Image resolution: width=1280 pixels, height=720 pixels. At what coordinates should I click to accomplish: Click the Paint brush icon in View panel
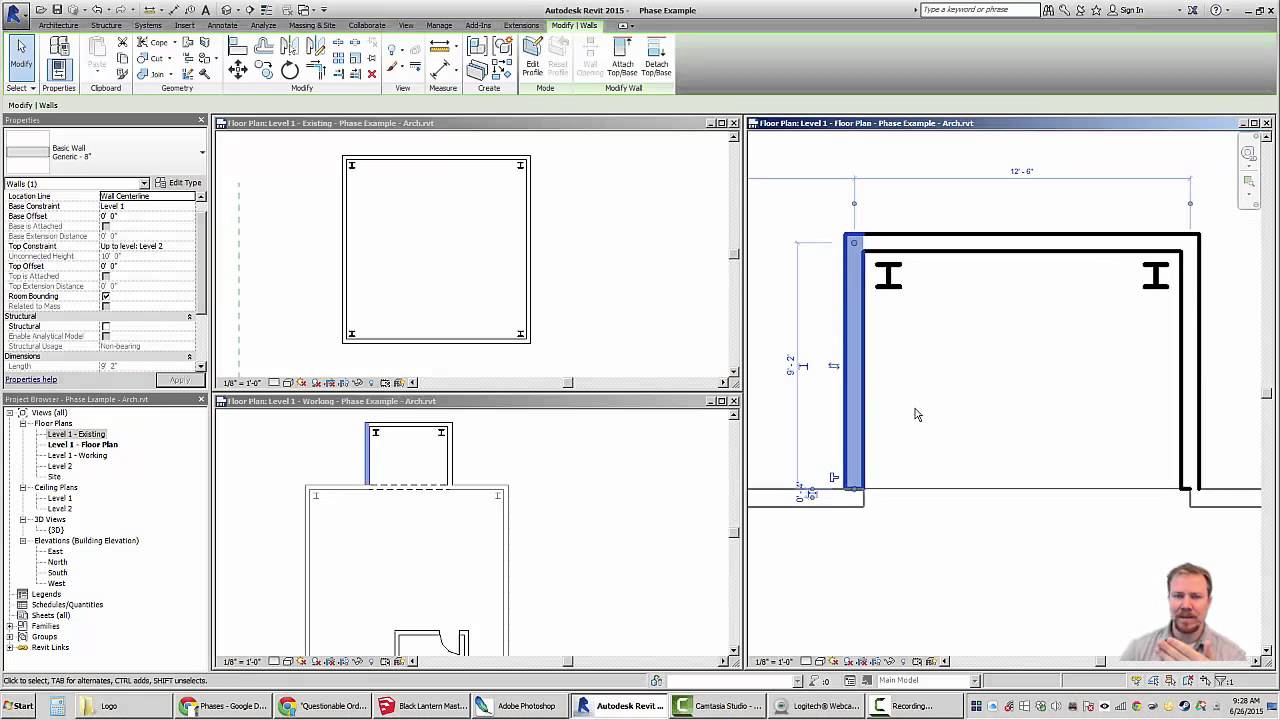point(393,68)
